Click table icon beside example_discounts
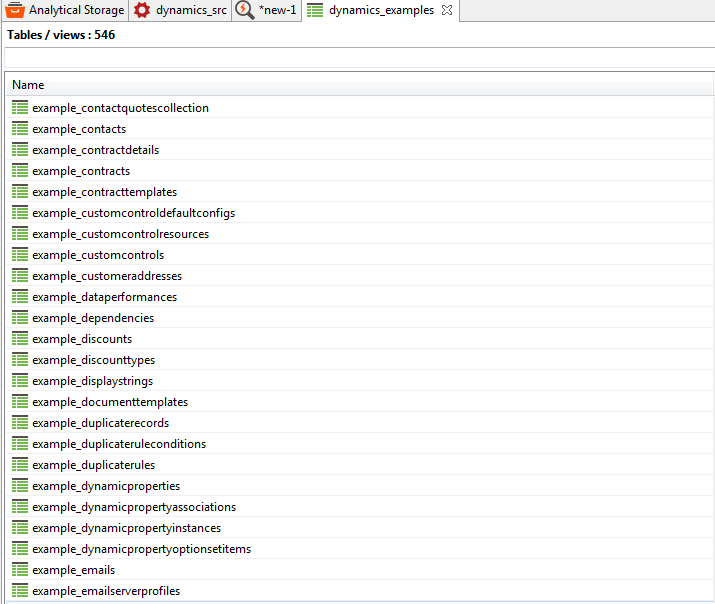 20,339
